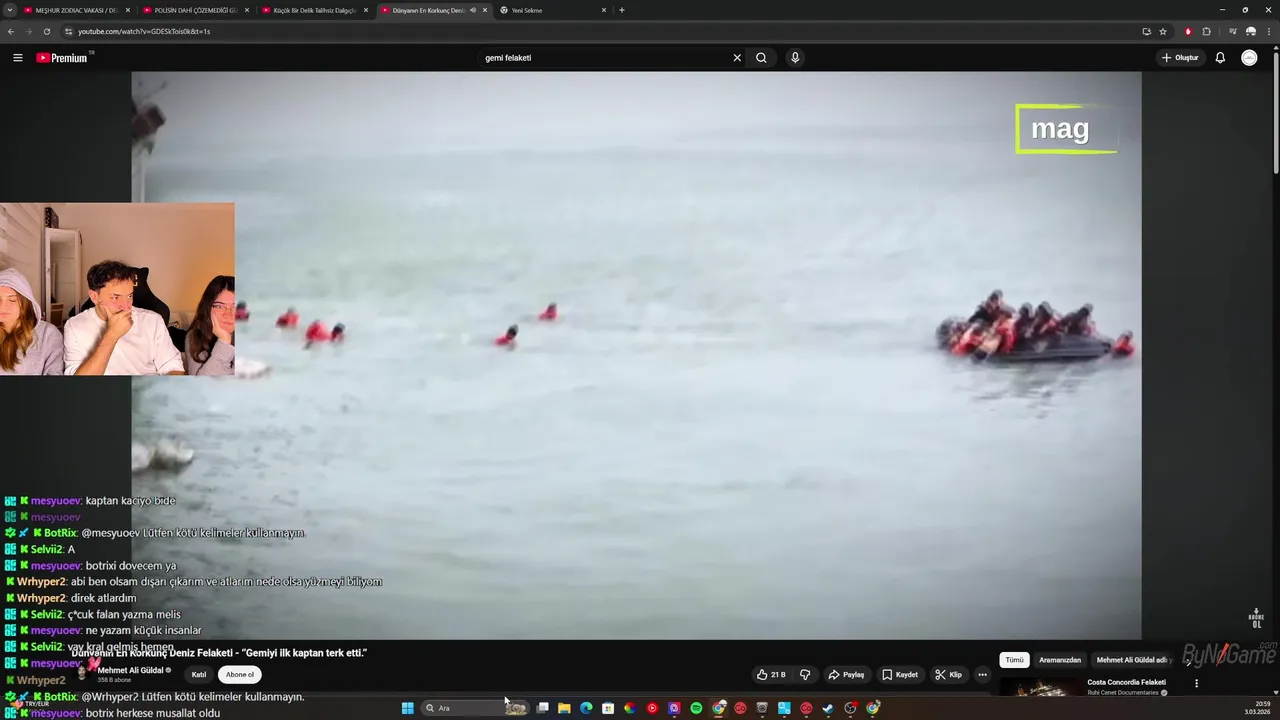Open the three-dot more actions menu

[982, 675]
